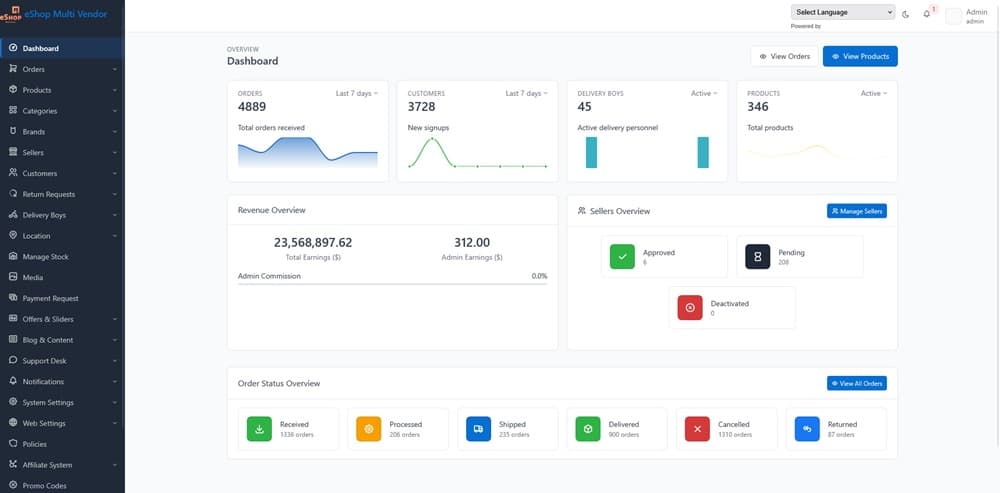Open Orders card Last 7 days filter

[356, 93]
